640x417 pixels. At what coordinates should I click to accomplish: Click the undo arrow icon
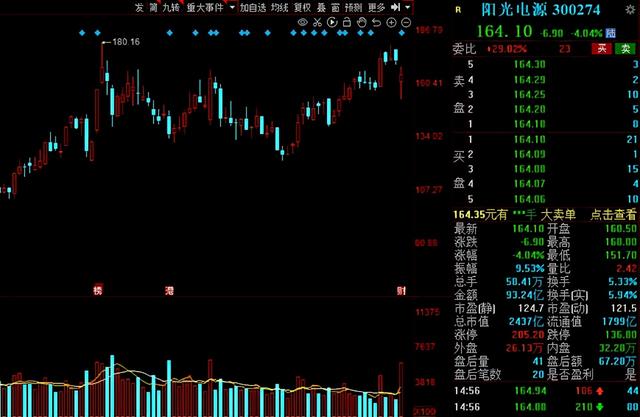[x=376, y=22]
